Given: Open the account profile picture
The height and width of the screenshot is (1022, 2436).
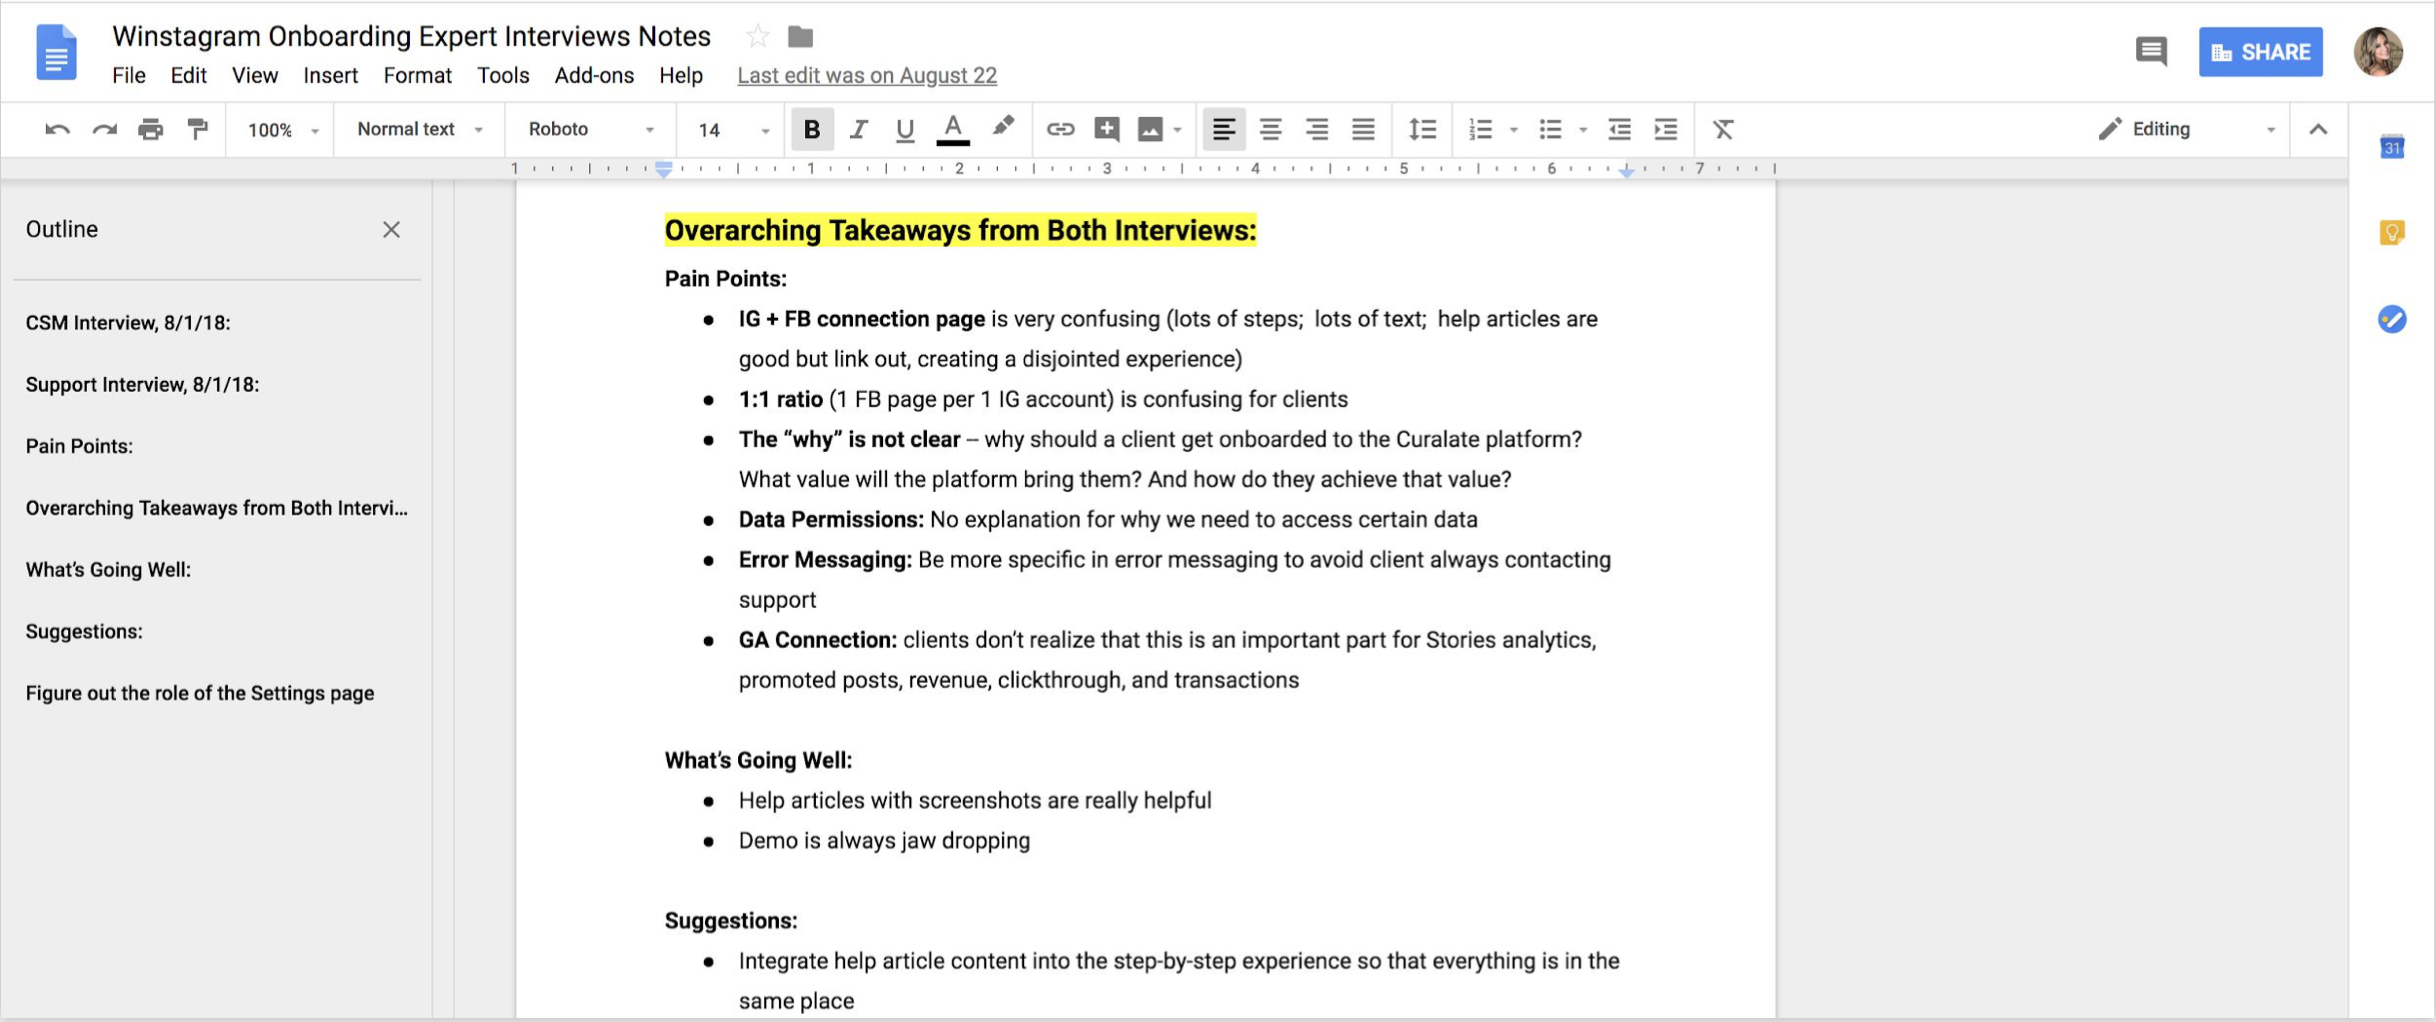Looking at the screenshot, I should tap(2378, 52).
